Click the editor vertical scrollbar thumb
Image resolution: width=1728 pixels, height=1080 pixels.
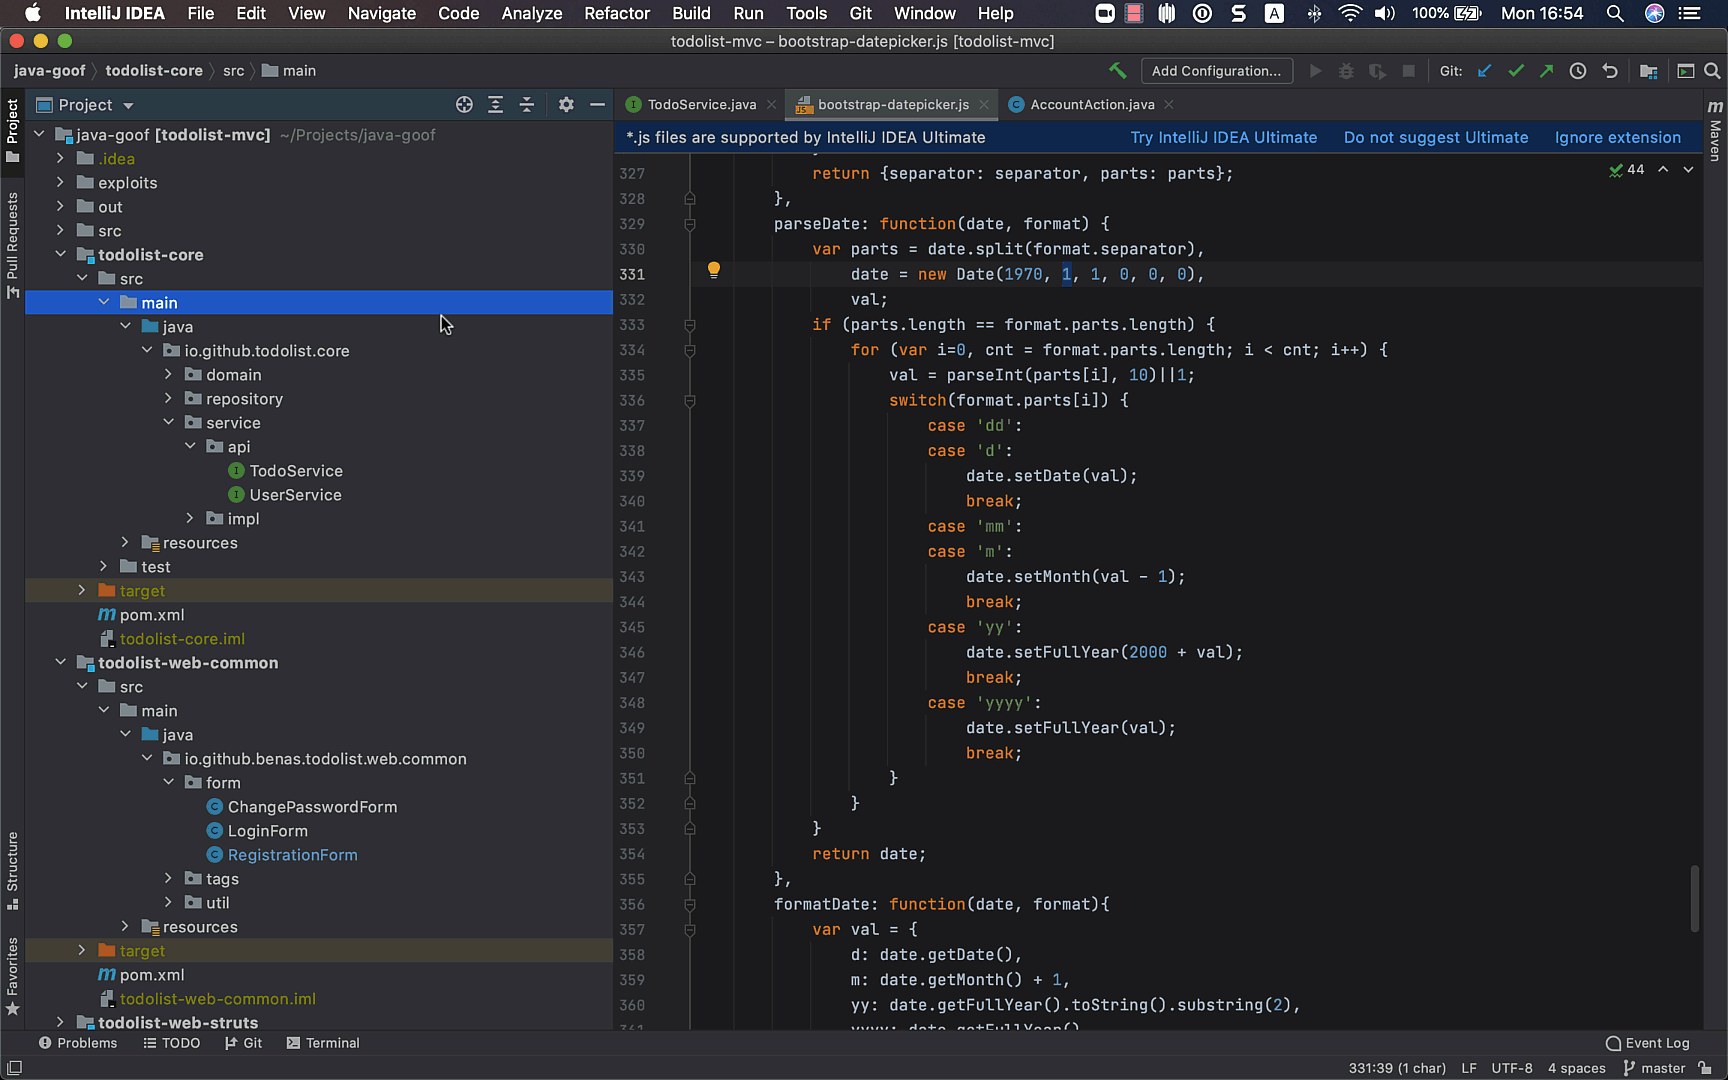[x=1694, y=898]
